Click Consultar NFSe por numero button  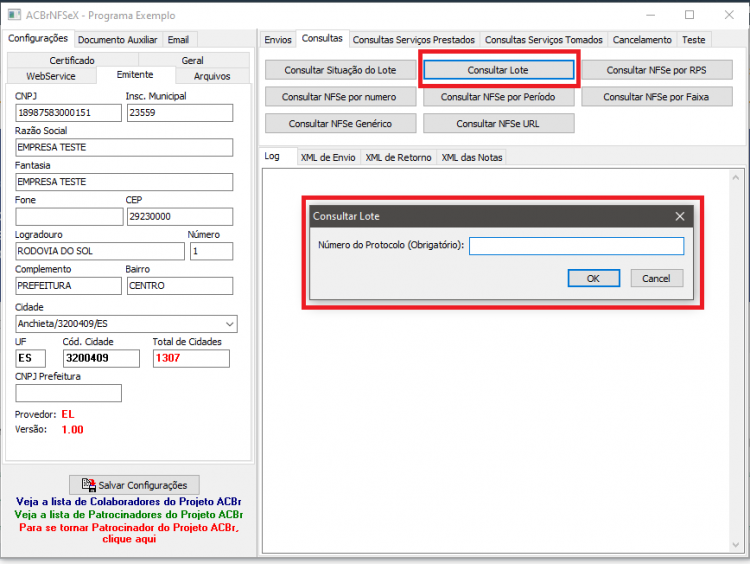tap(340, 97)
